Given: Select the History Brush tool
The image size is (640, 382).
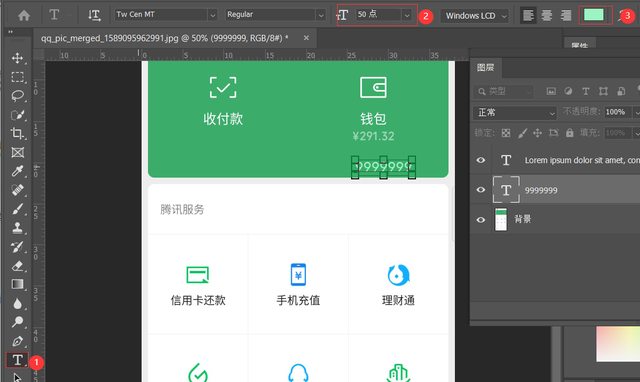Looking at the screenshot, I should [x=17, y=247].
